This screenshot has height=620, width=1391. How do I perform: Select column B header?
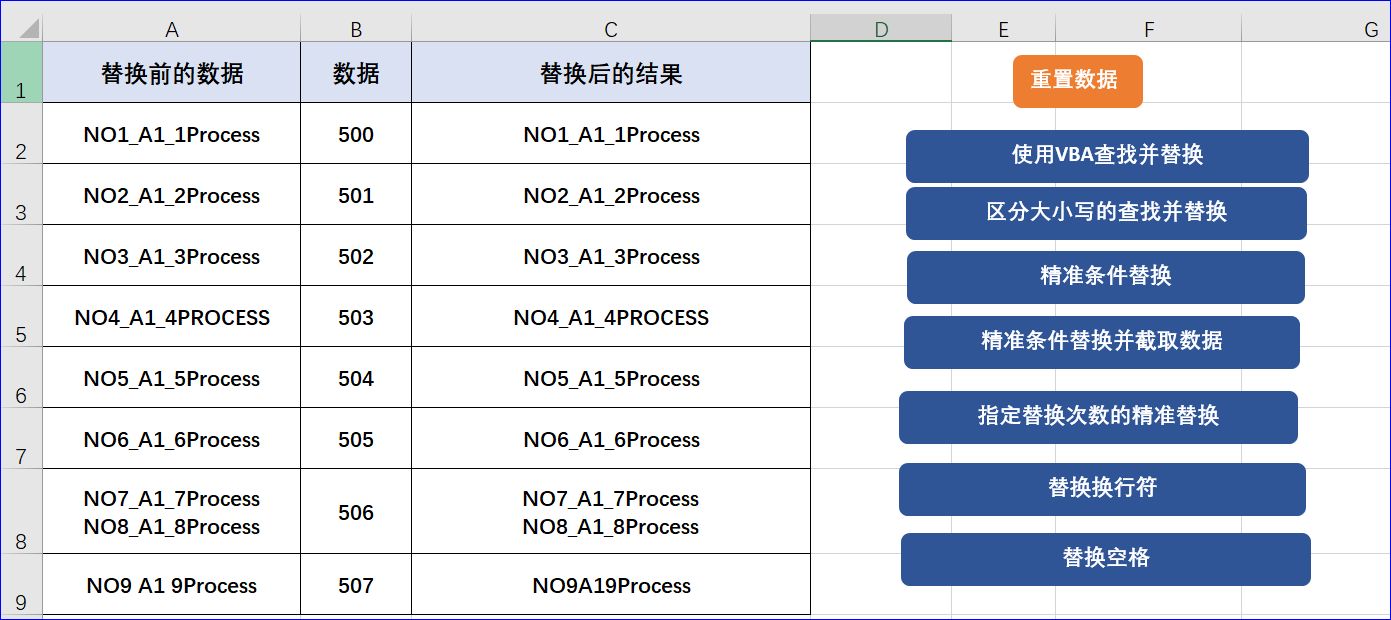coord(356,30)
